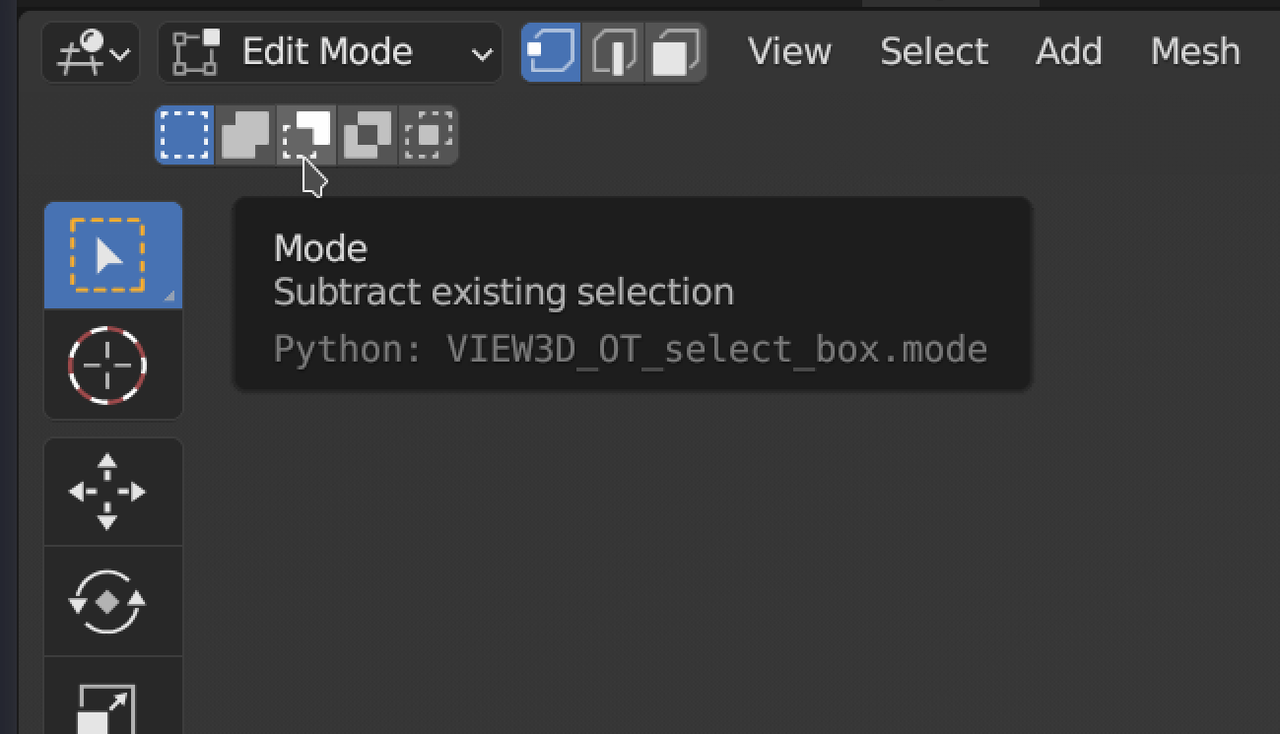The image size is (1280, 734).
Task: Open the Mesh menu
Action: (1195, 51)
